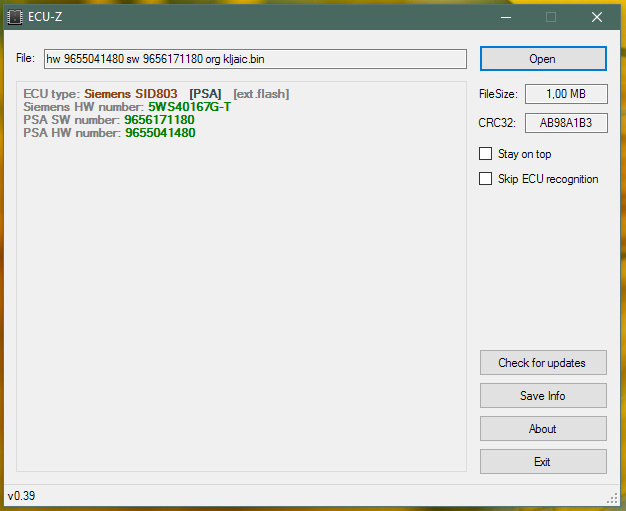Click the ECU-Z chip icon in title bar

click(x=15, y=17)
